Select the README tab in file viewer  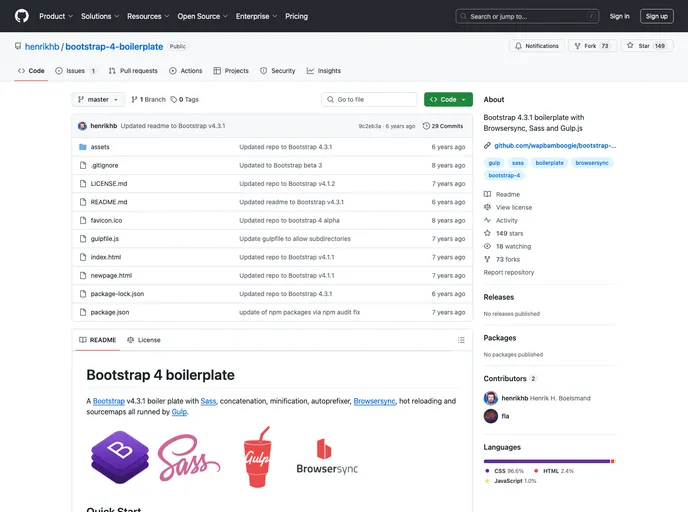[x=98, y=340]
